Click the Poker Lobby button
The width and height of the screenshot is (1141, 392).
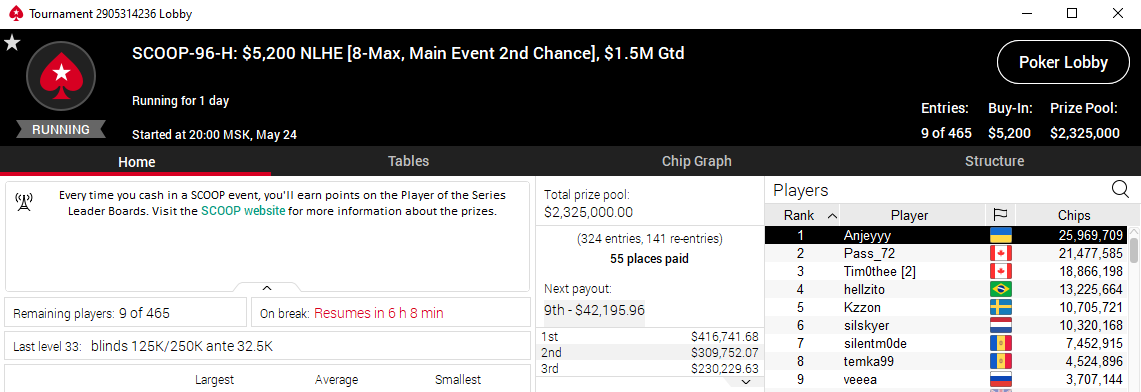click(1063, 63)
